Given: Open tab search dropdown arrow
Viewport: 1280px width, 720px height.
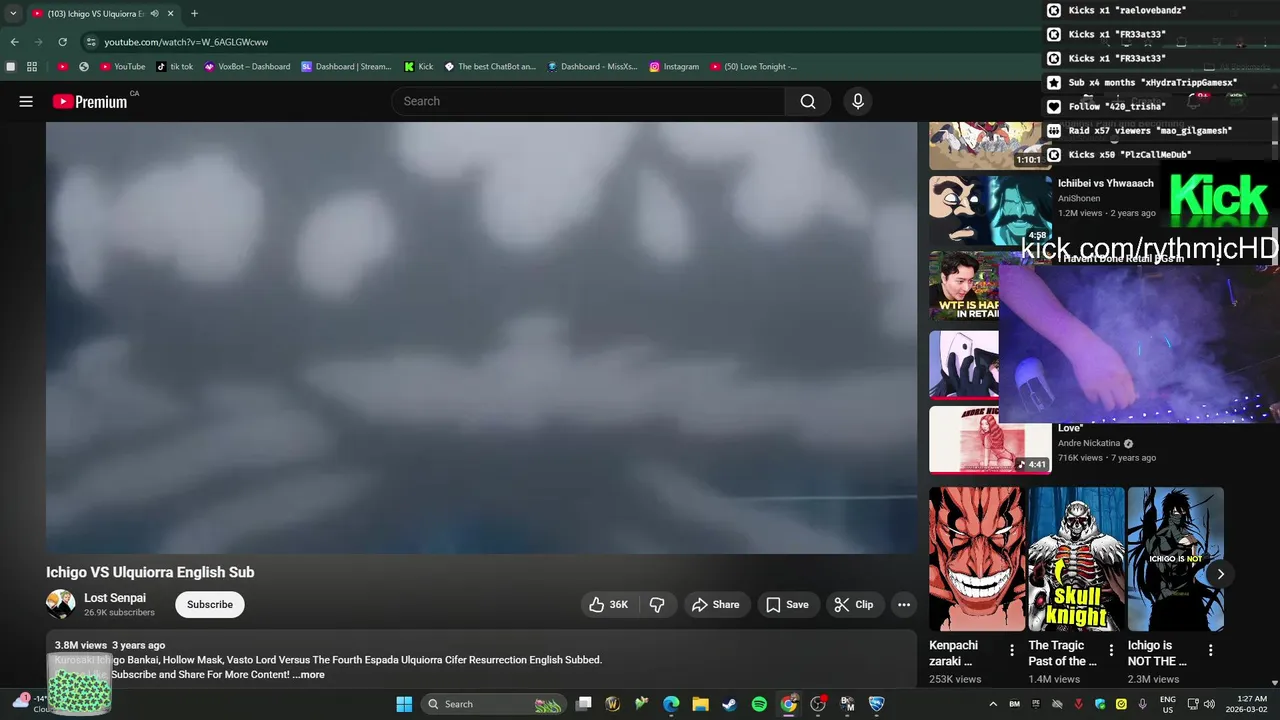Looking at the screenshot, I should 13,13.
